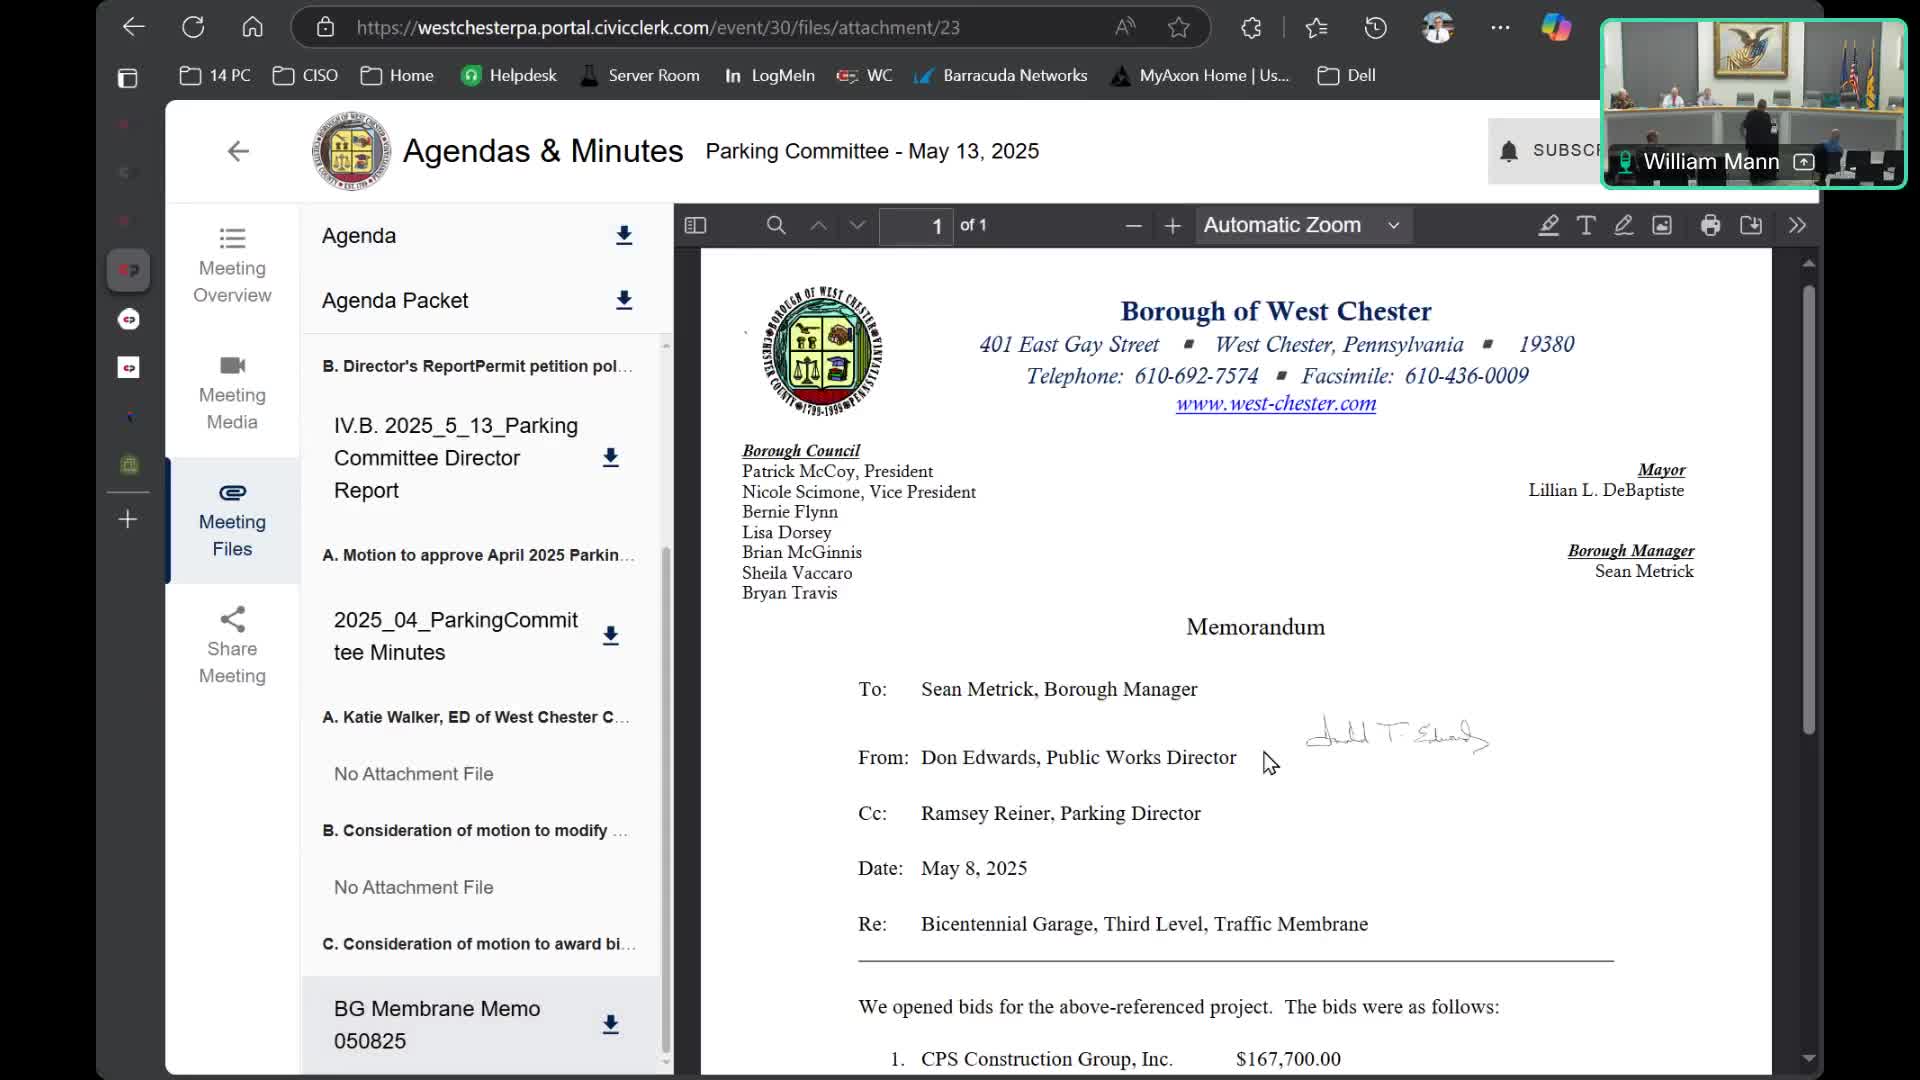Open the Automatic Zoom dropdown
Screen dimensions: 1920x1080
tap(1301, 226)
